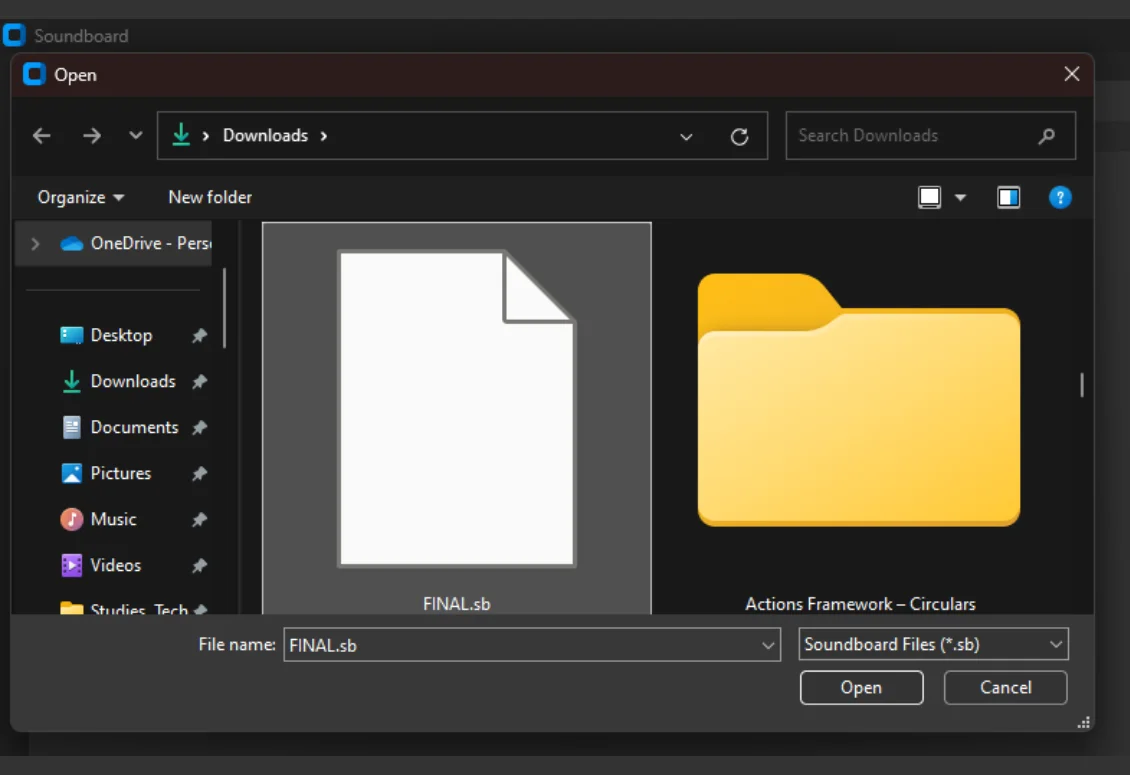Click the Cancel button

click(1005, 688)
